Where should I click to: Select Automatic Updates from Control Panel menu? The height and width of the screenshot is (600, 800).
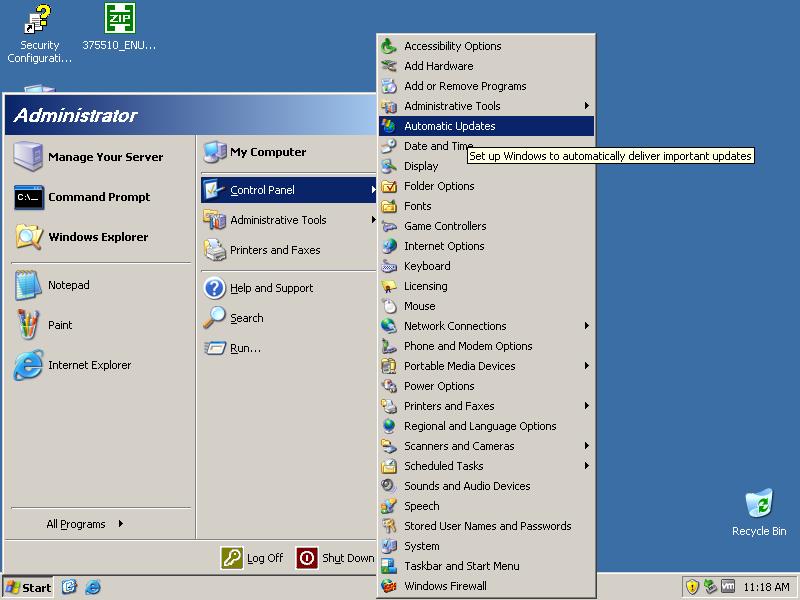pyautogui.click(x=449, y=126)
